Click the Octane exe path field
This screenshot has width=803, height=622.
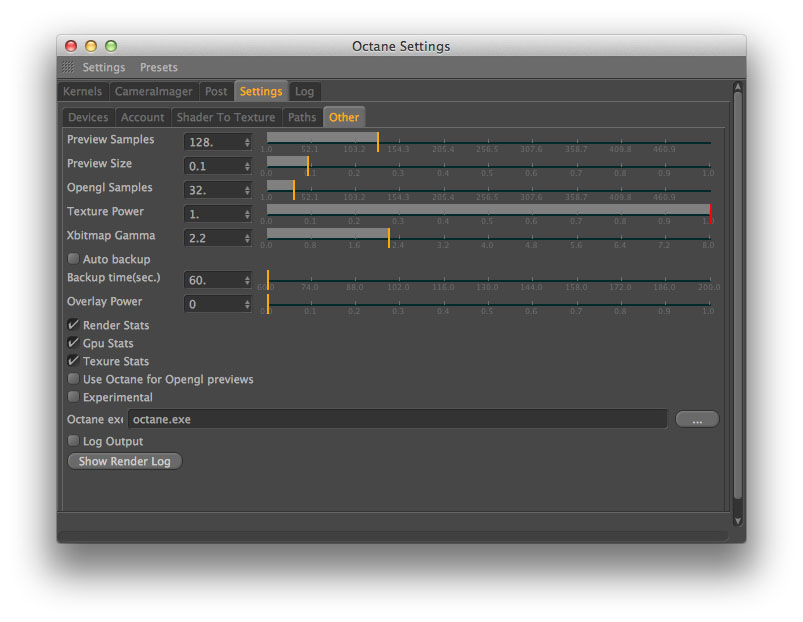397,419
